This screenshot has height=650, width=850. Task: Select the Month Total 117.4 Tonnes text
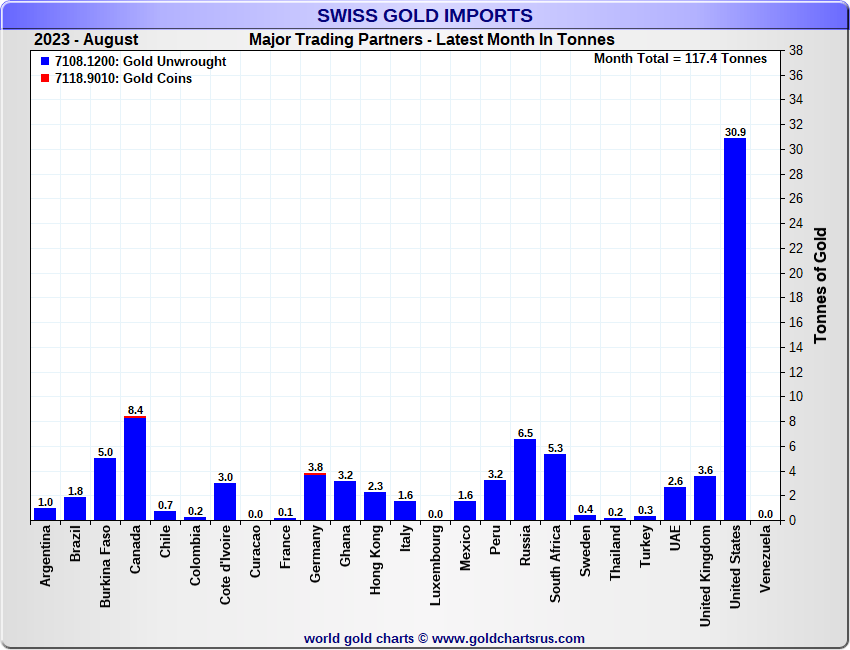[680, 59]
